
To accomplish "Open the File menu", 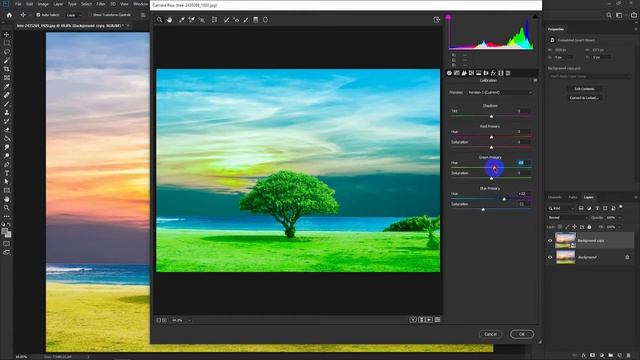I will coord(18,4).
